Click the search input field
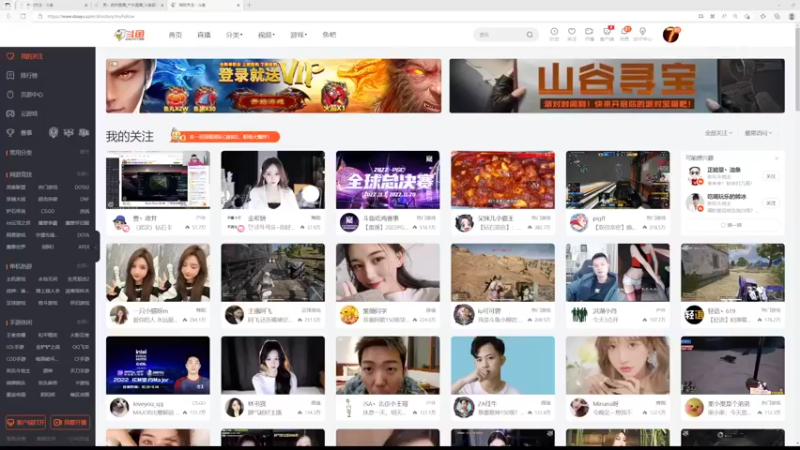Screen dimensions: 800x450 [500, 35]
